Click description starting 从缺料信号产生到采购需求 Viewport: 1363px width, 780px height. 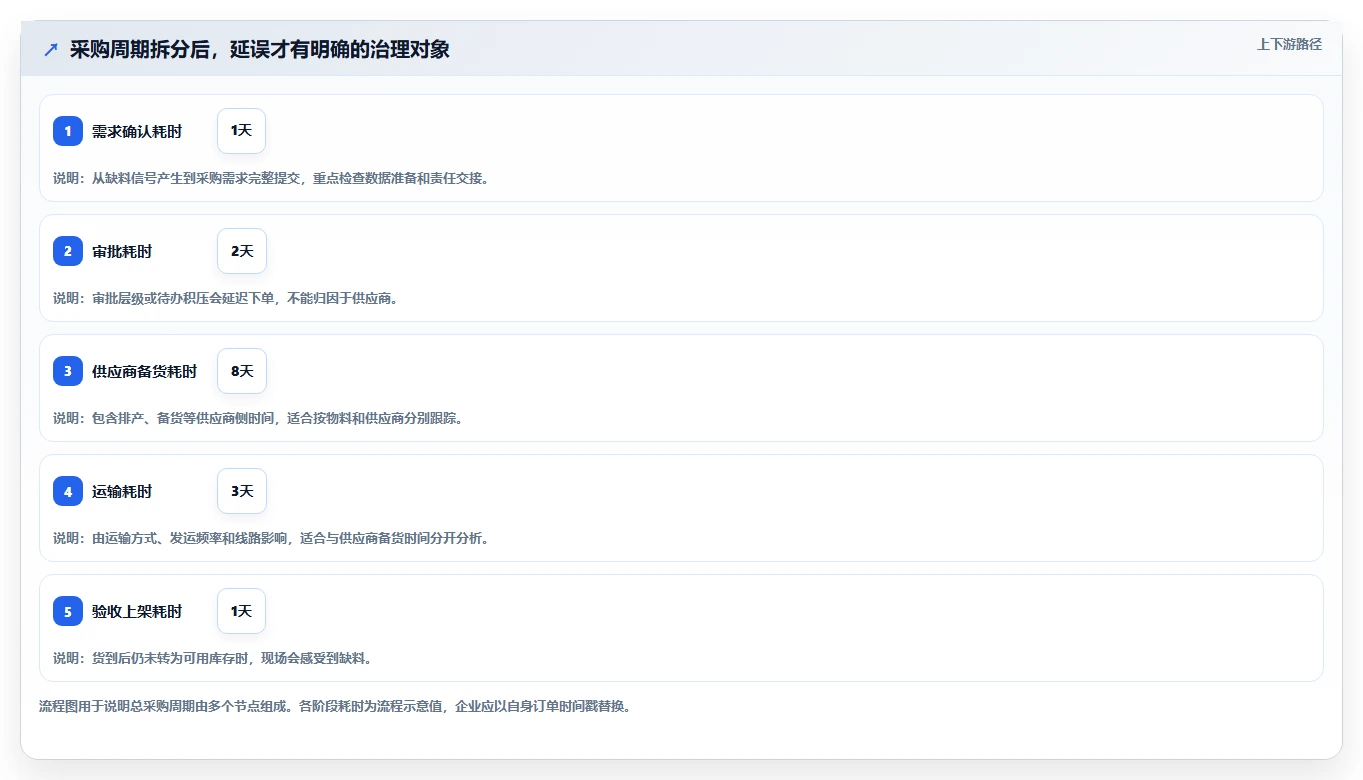coord(271,178)
